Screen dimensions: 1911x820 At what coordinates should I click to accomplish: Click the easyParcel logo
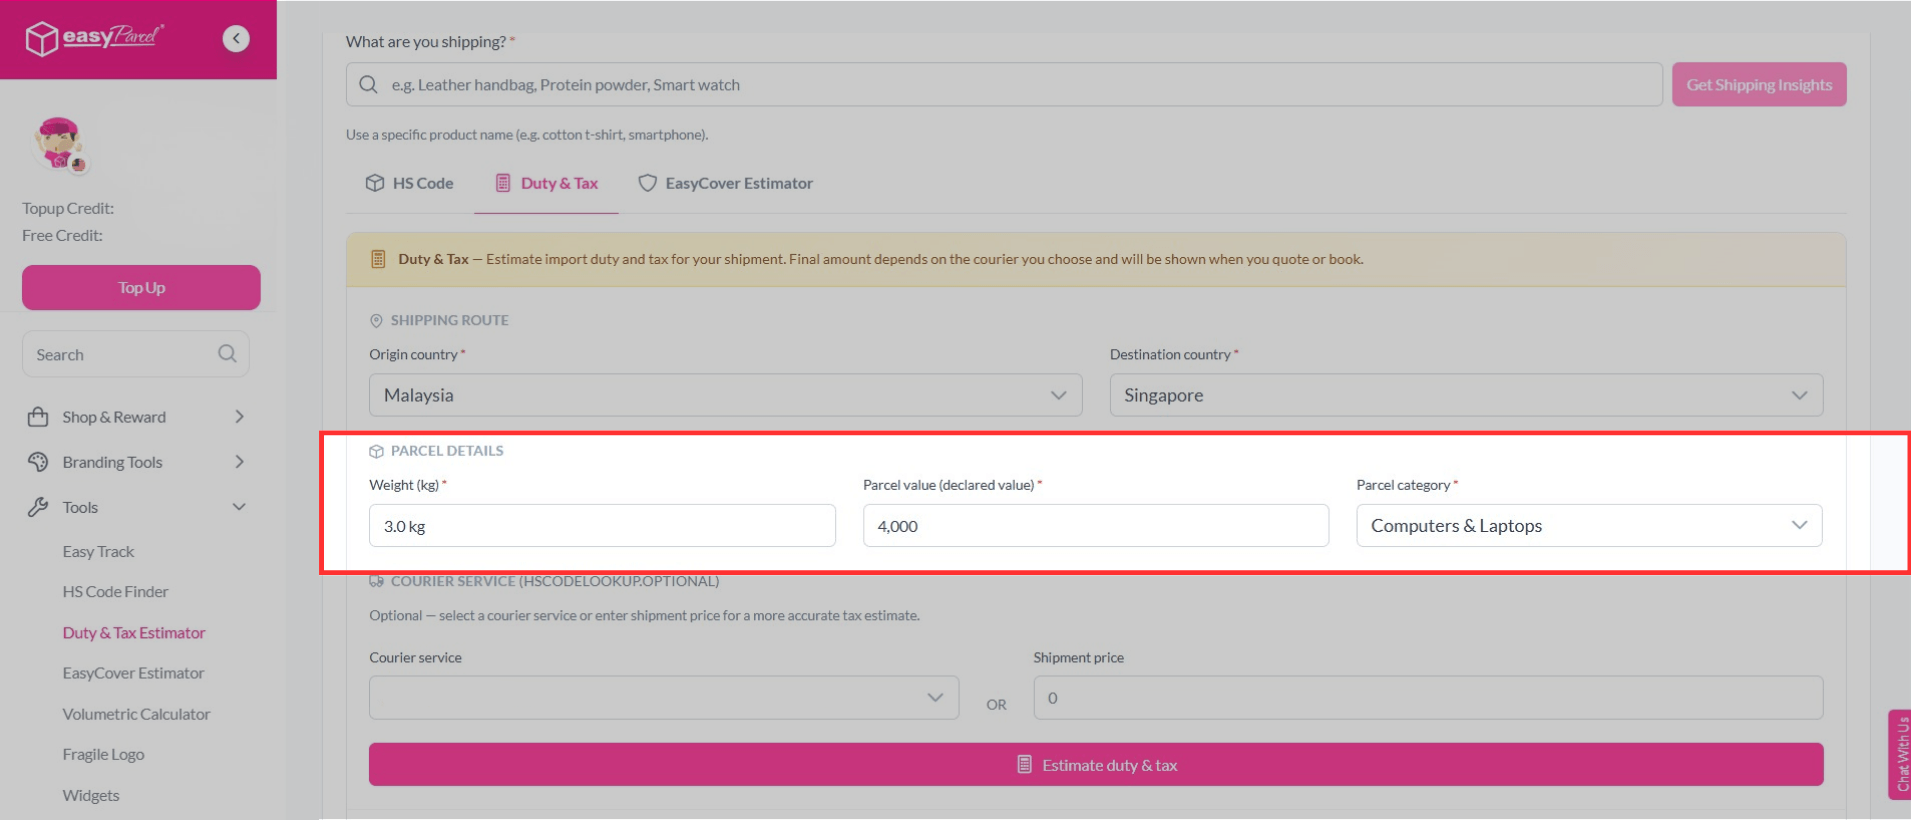click(95, 38)
